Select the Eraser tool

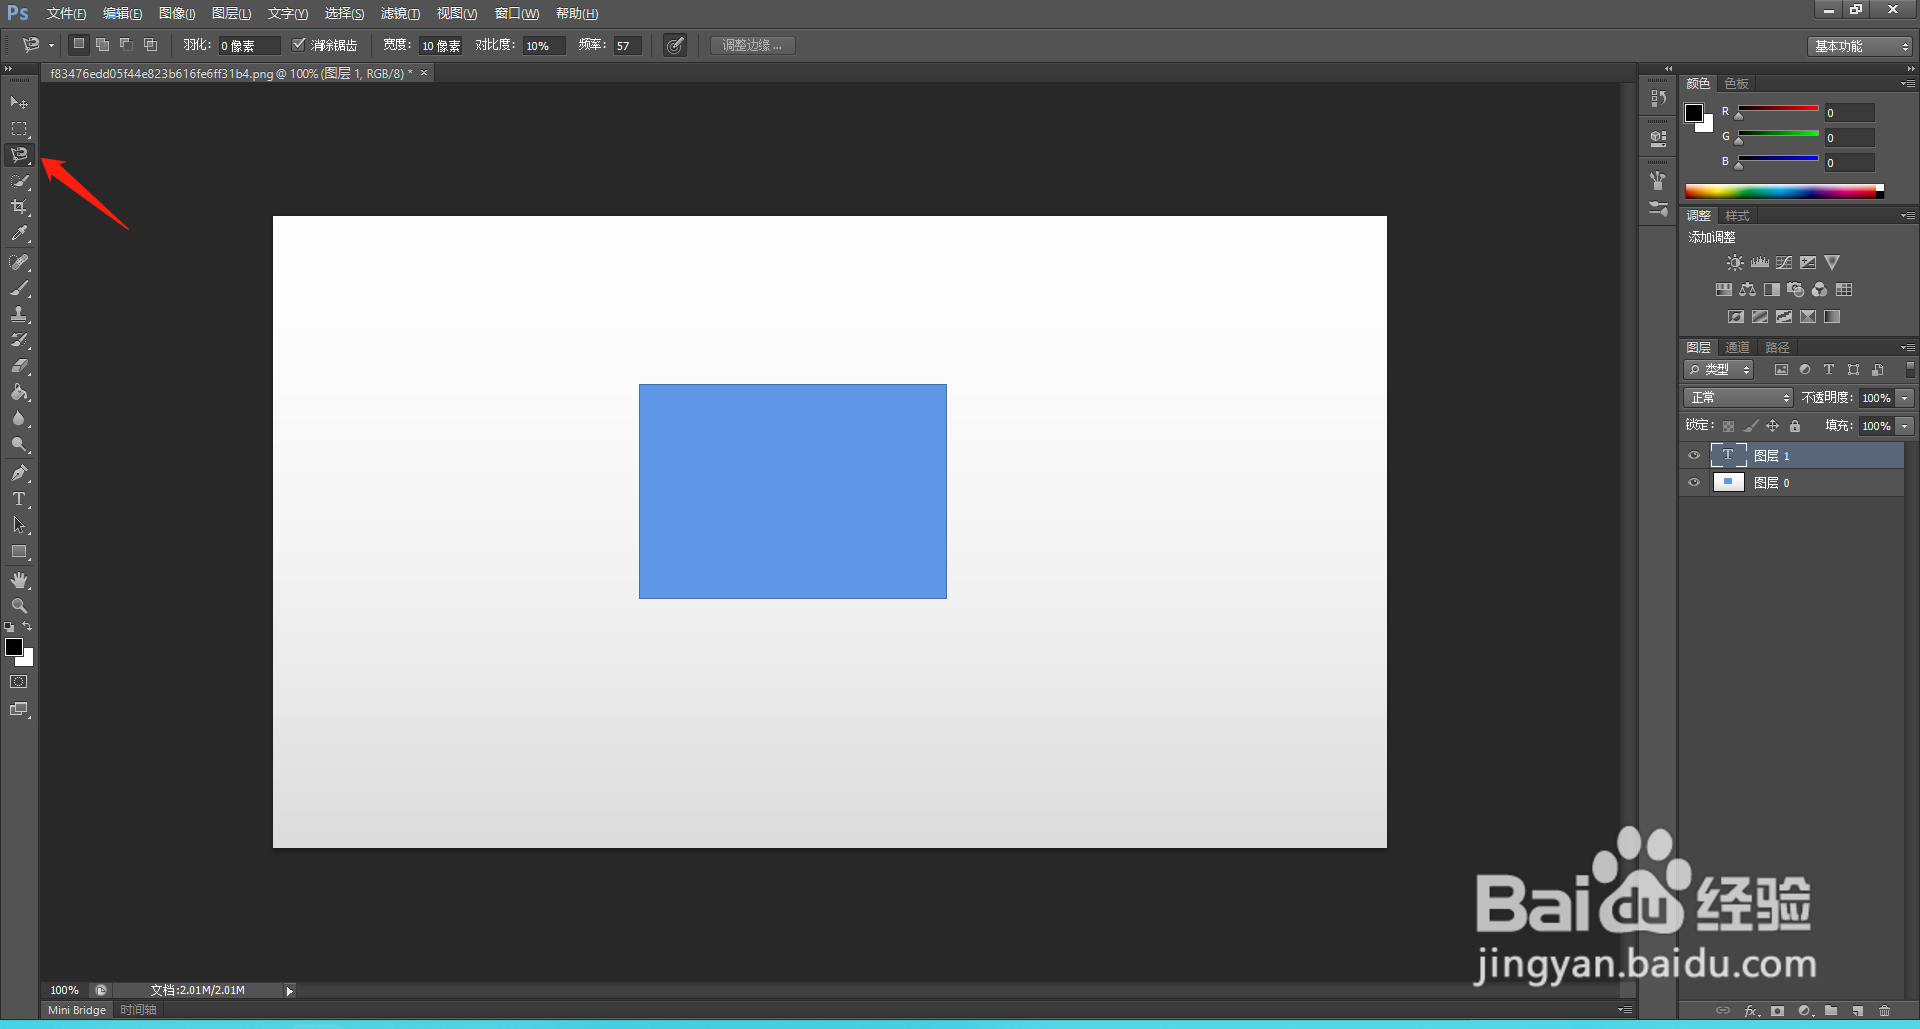19,366
